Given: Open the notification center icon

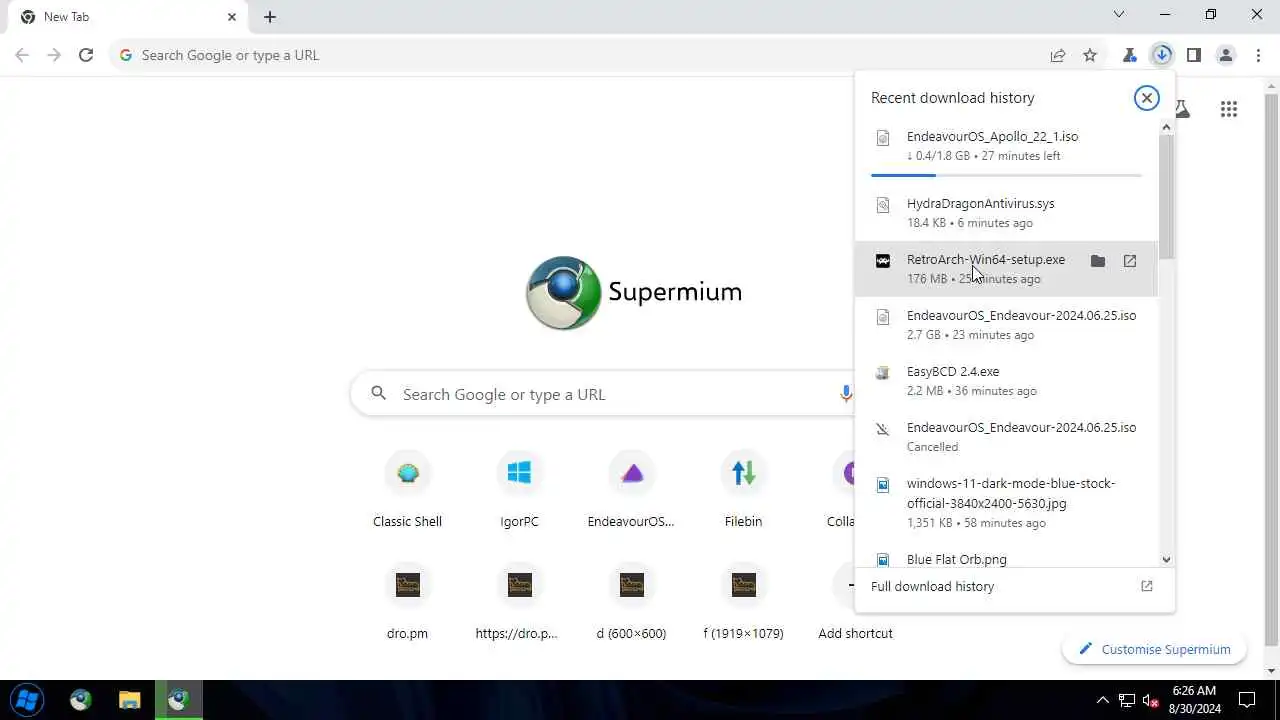Looking at the screenshot, I should (1247, 700).
